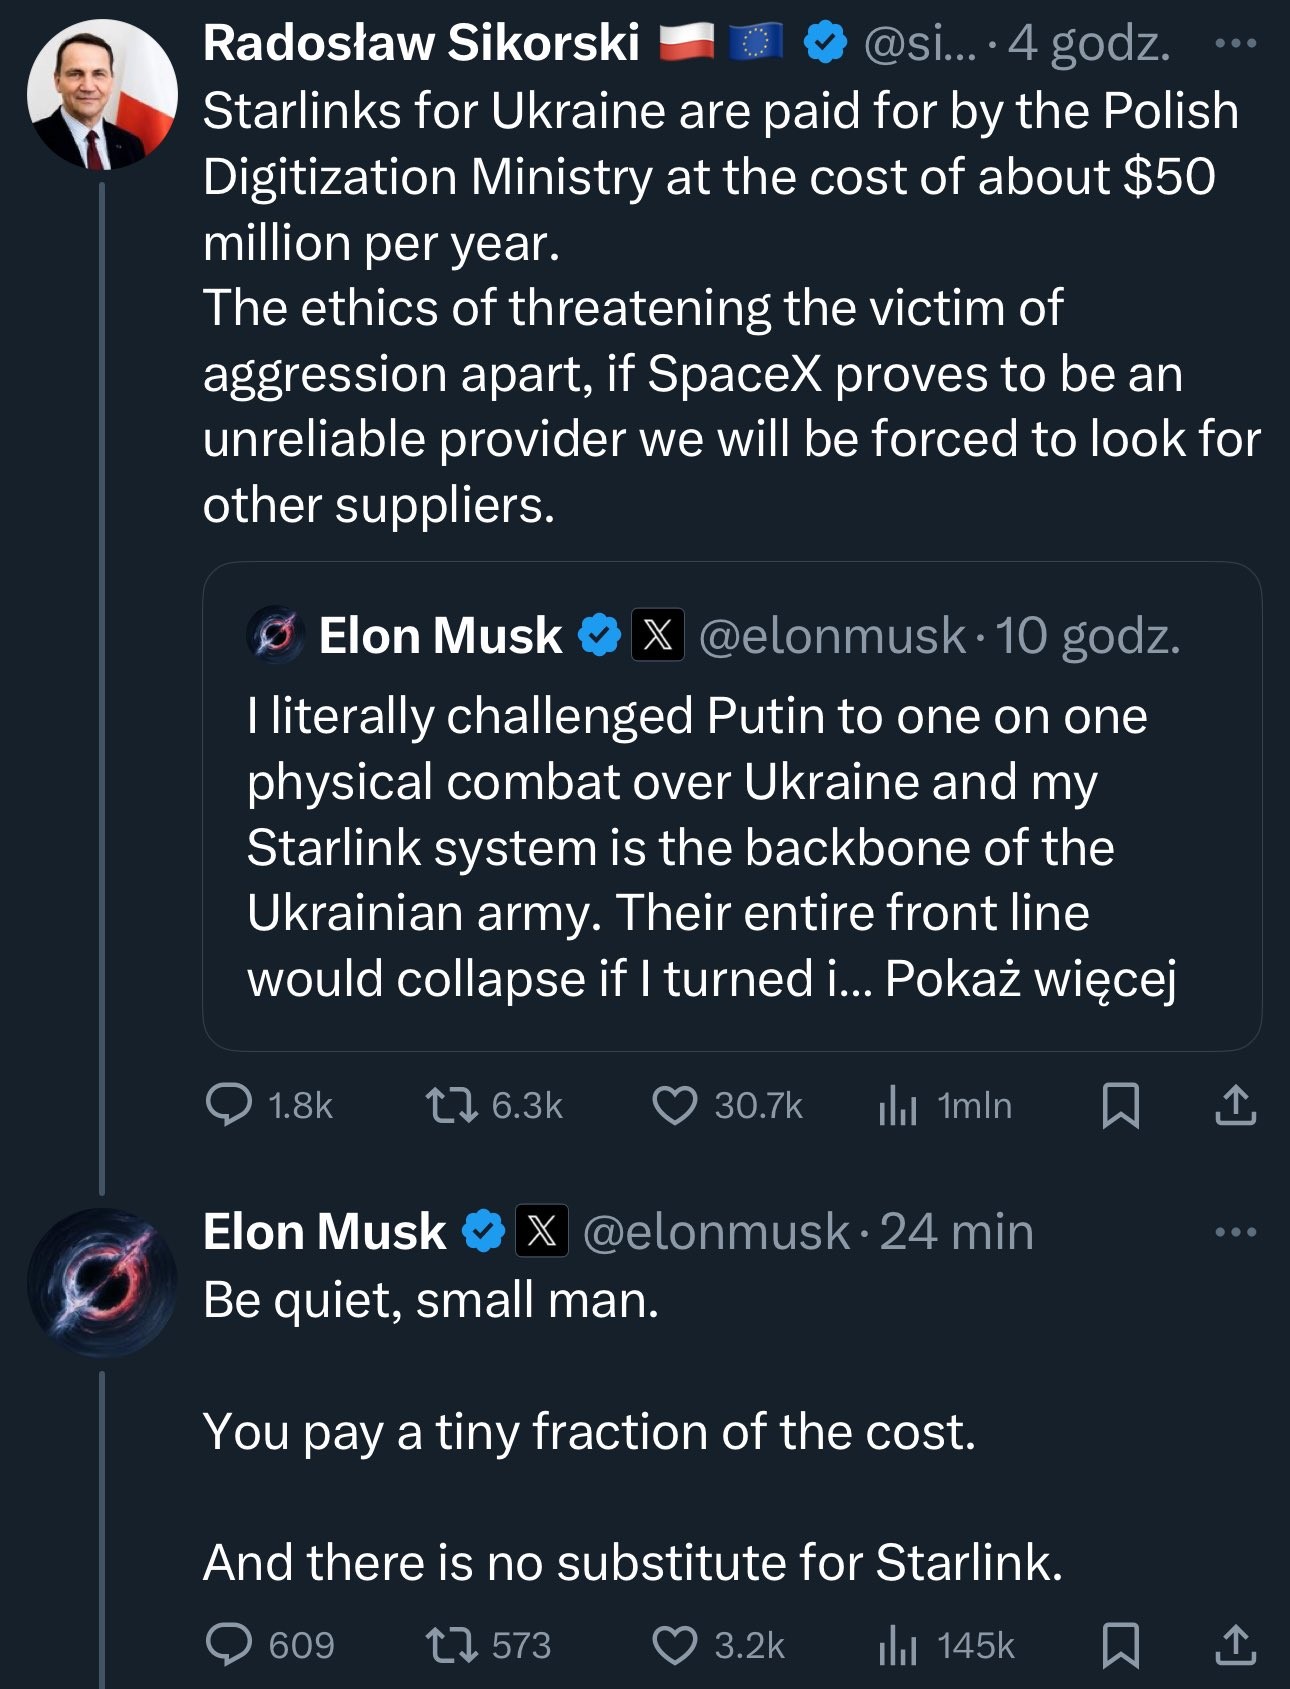Open Radosław Sikorski's profile name link
1290x1689 pixels.
click(421, 43)
